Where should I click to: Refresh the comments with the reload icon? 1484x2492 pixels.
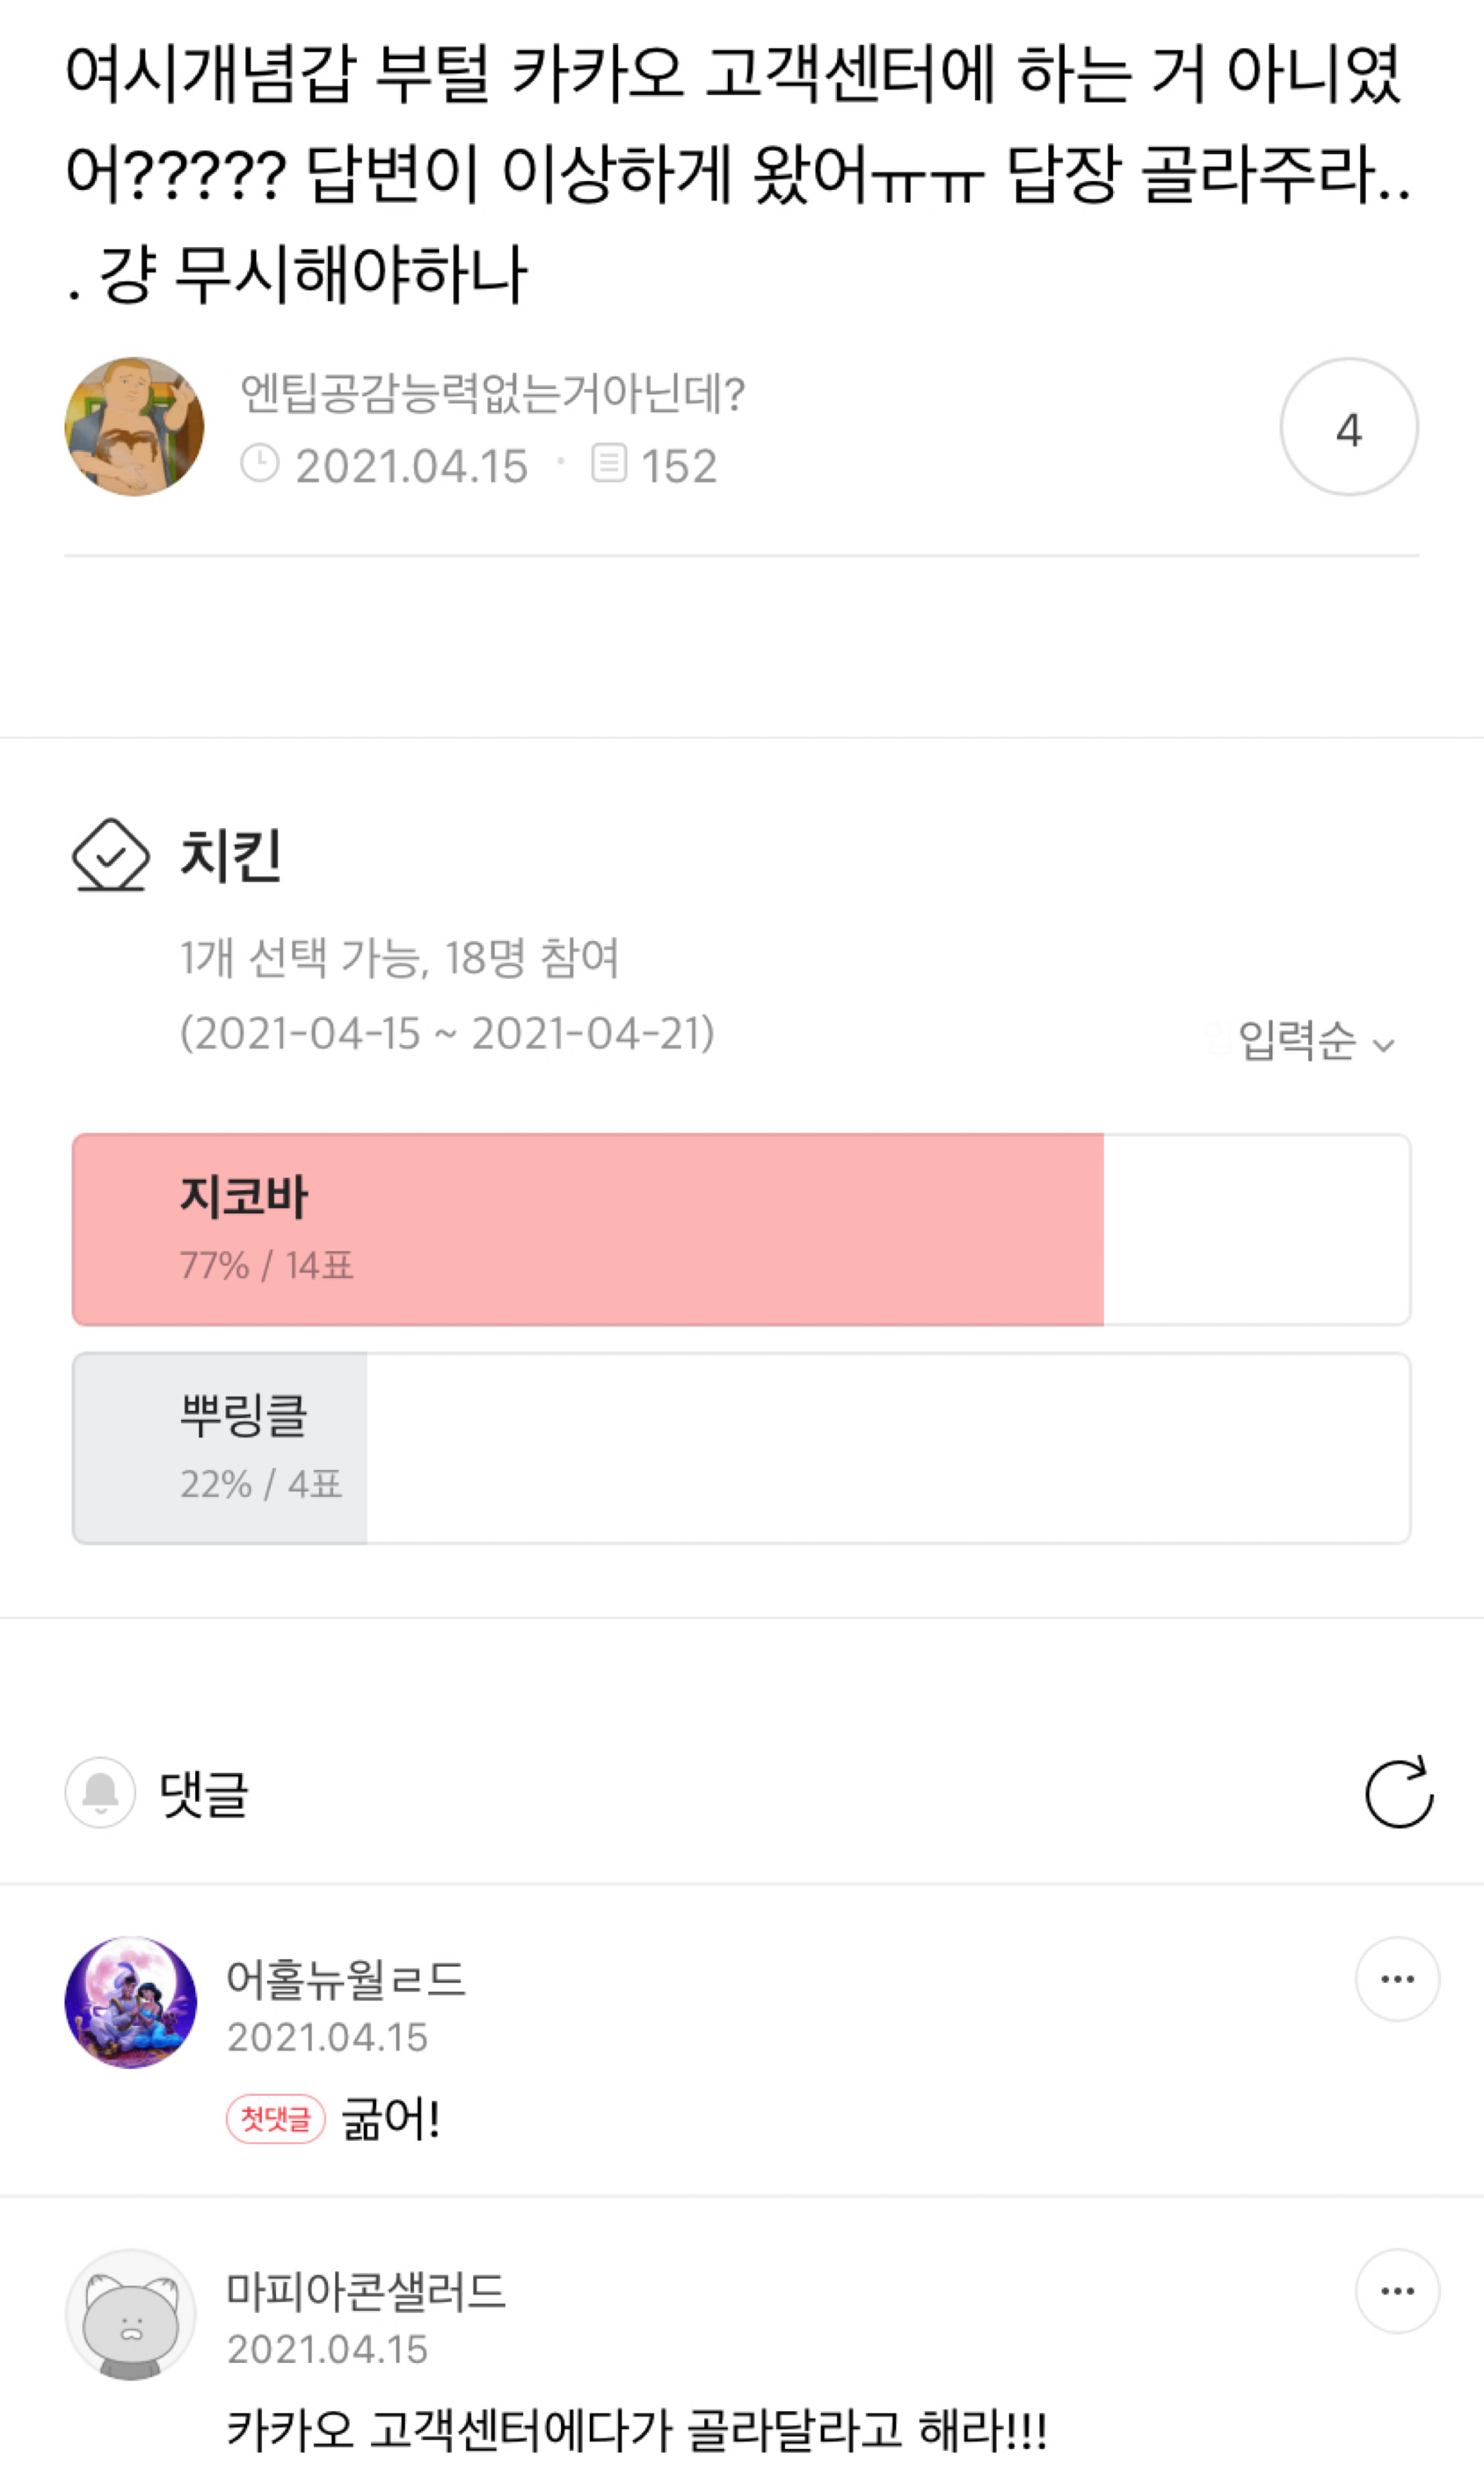click(1398, 1793)
